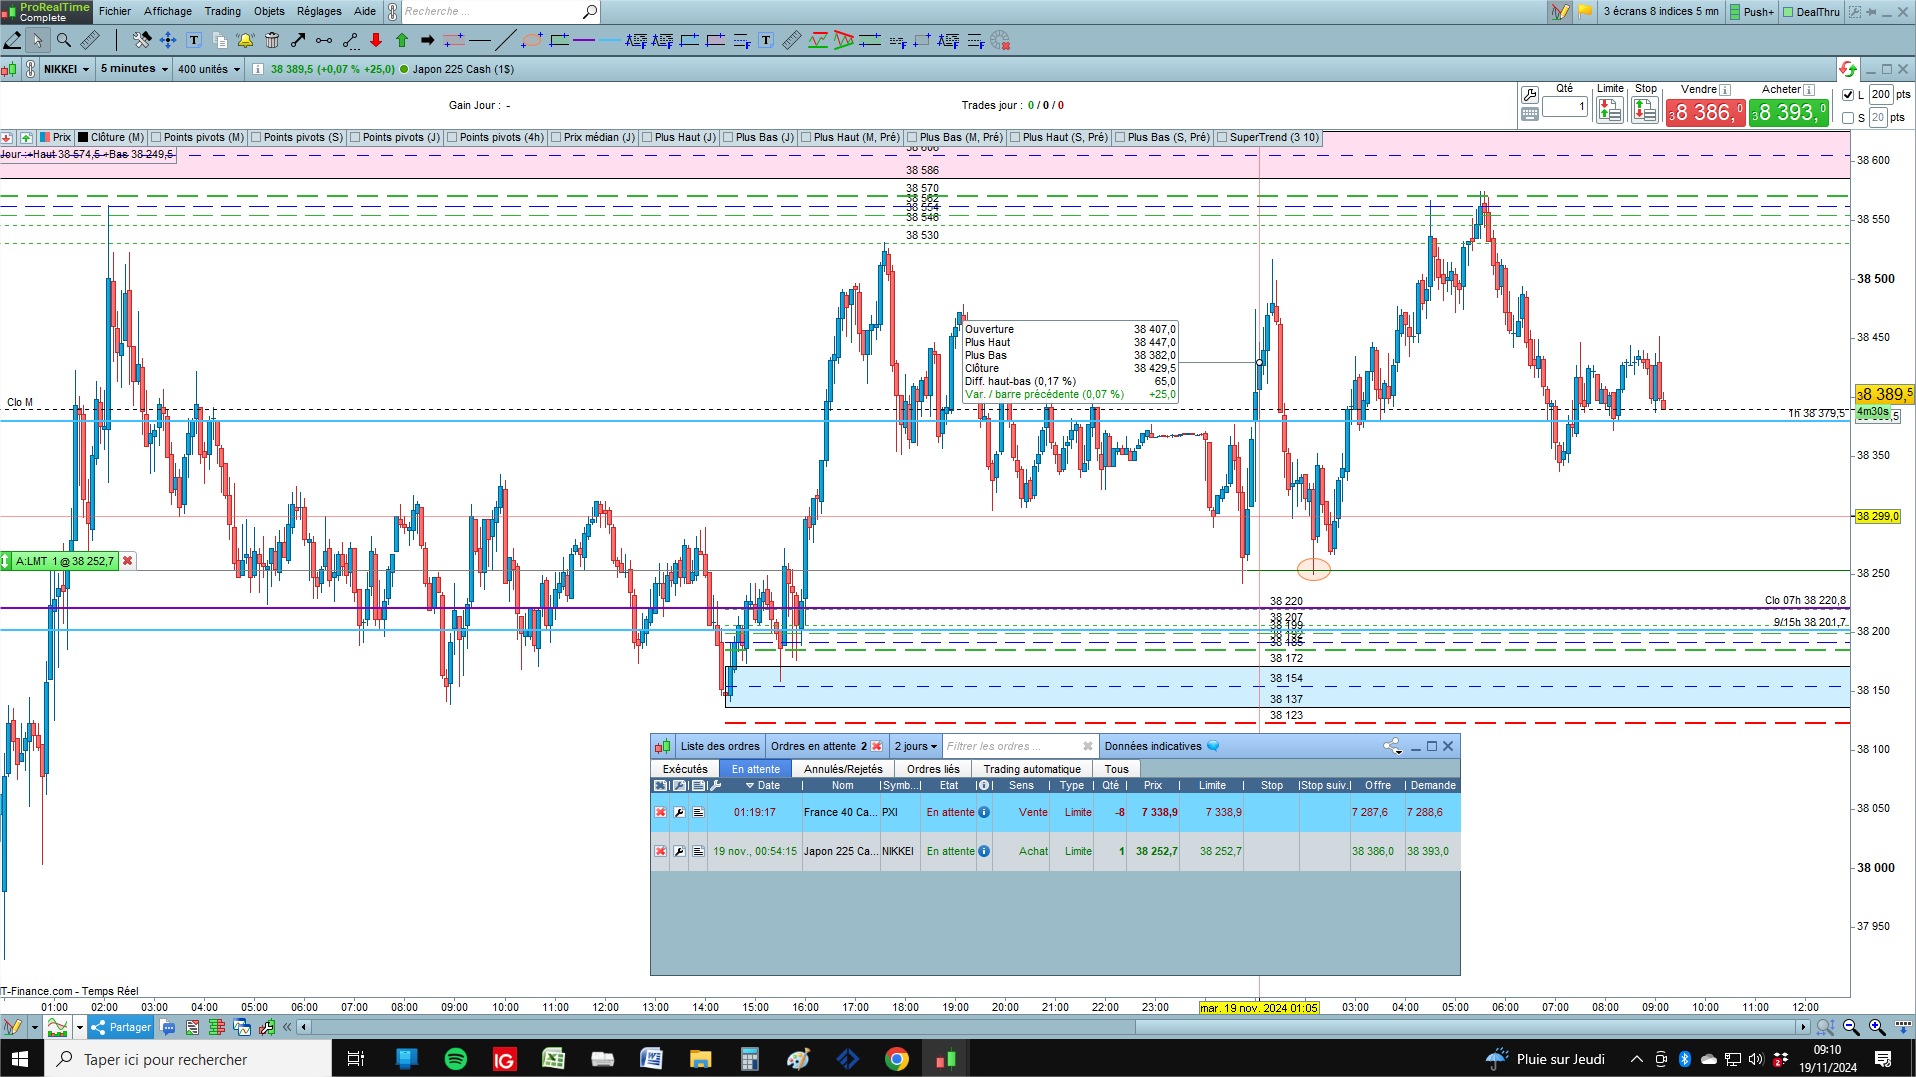Screen dimensions: 1916x1077
Task: Zoom out the chart time axis
Action: click(1851, 1027)
